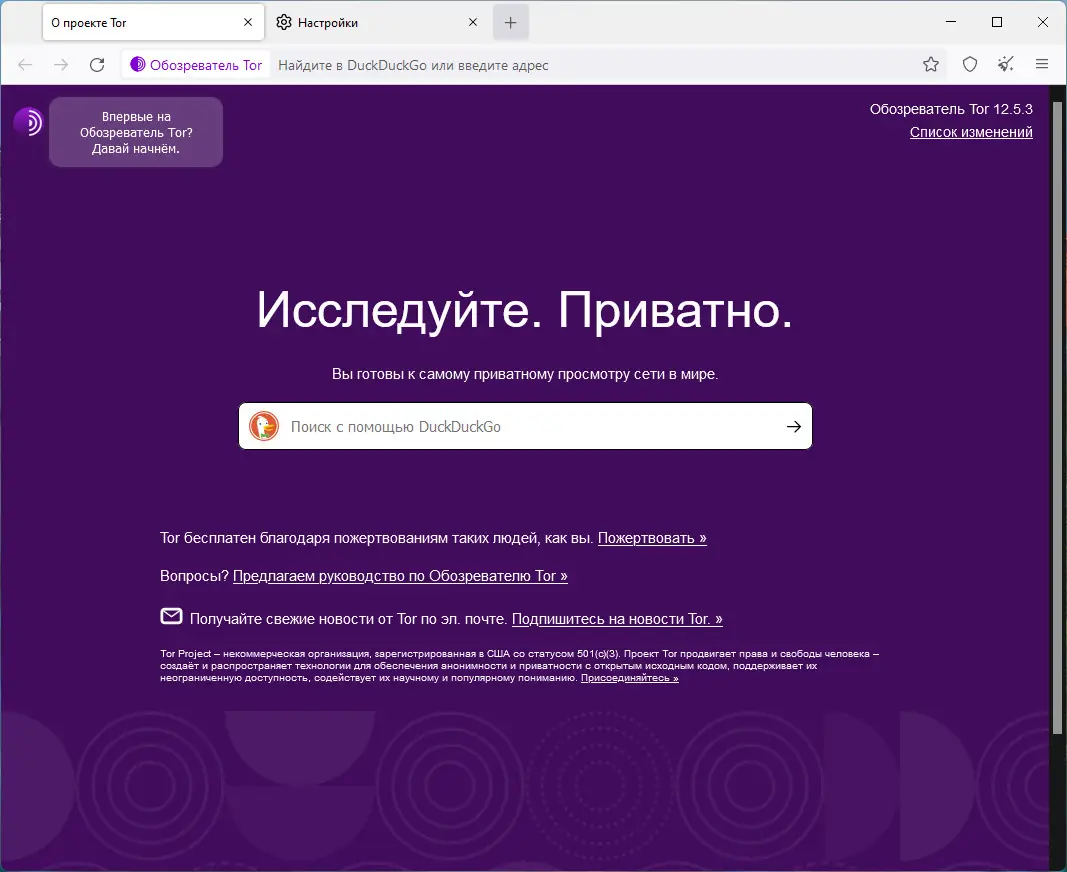Click the Подпишитесь на новости Tor link

(617, 619)
